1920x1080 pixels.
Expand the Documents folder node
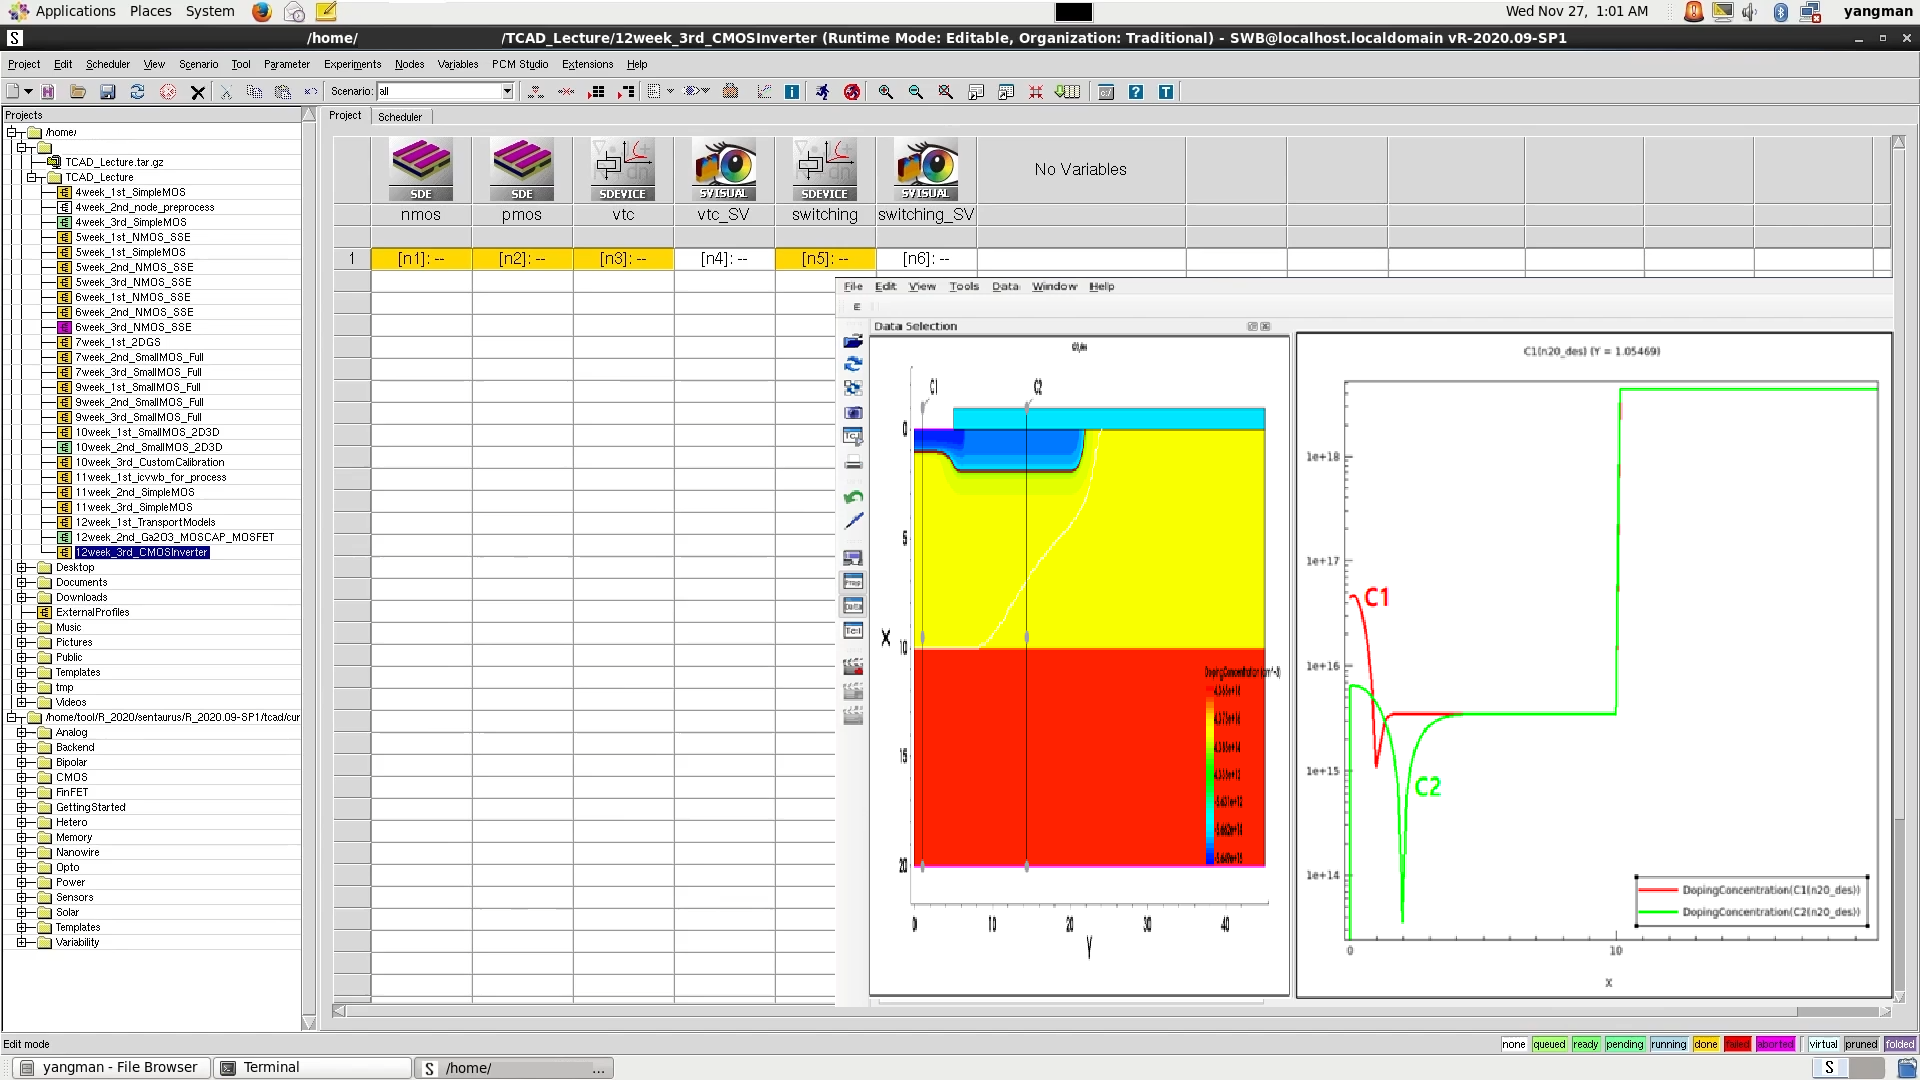21,582
